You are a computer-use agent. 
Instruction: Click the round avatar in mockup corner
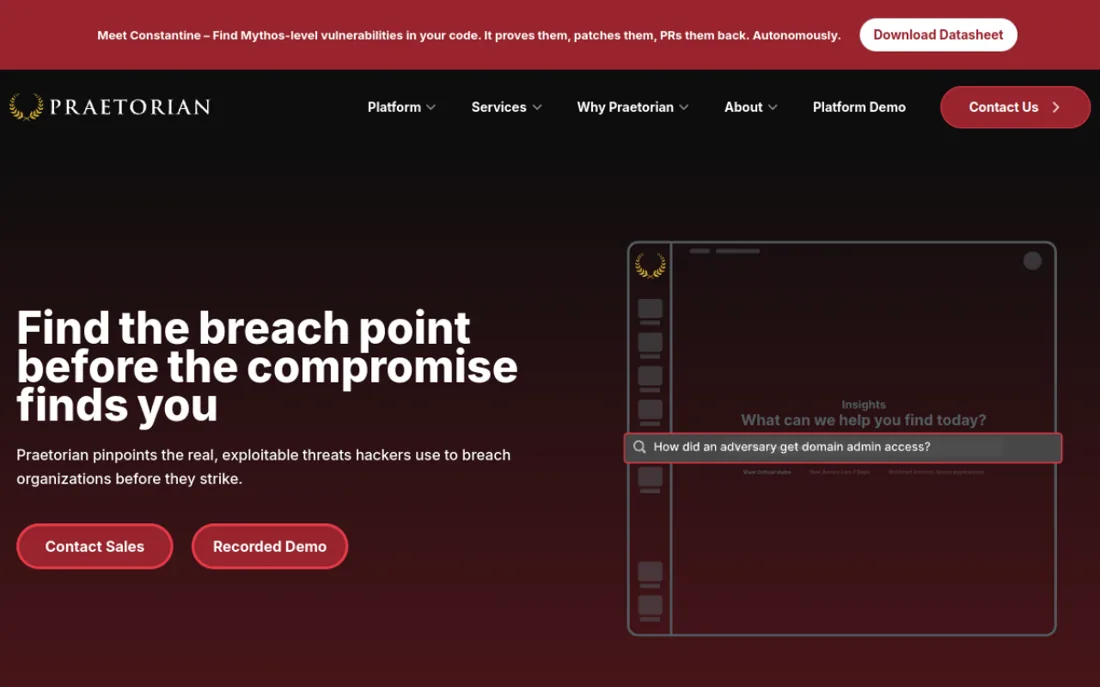(x=1032, y=261)
